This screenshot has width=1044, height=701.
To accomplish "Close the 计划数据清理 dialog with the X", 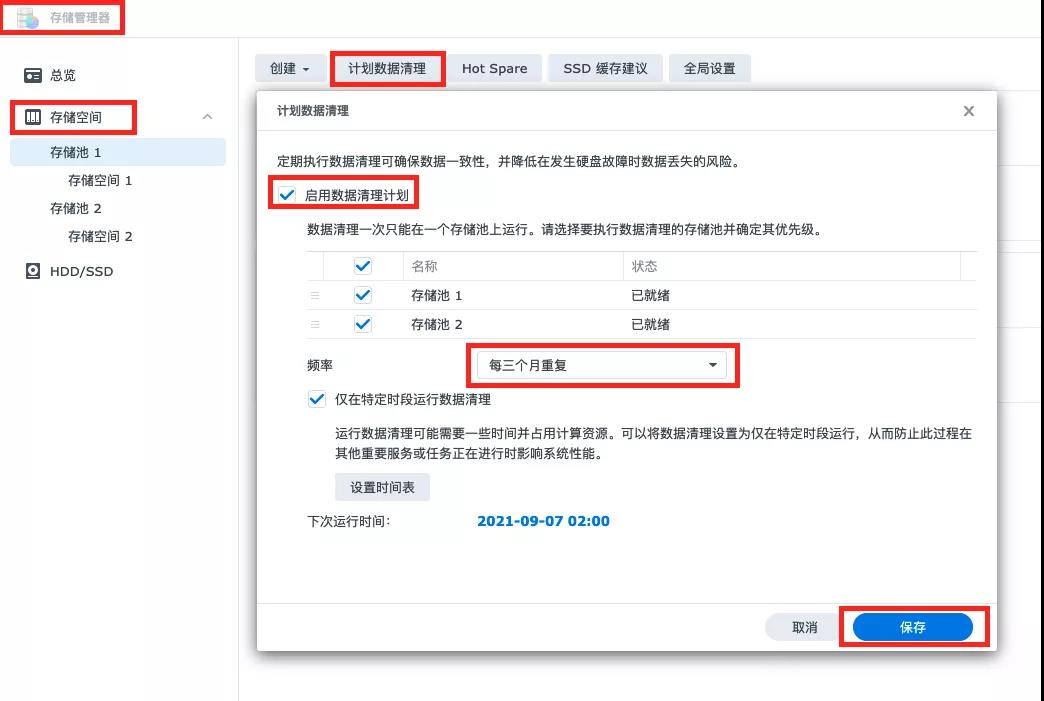I will pos(968,111).
